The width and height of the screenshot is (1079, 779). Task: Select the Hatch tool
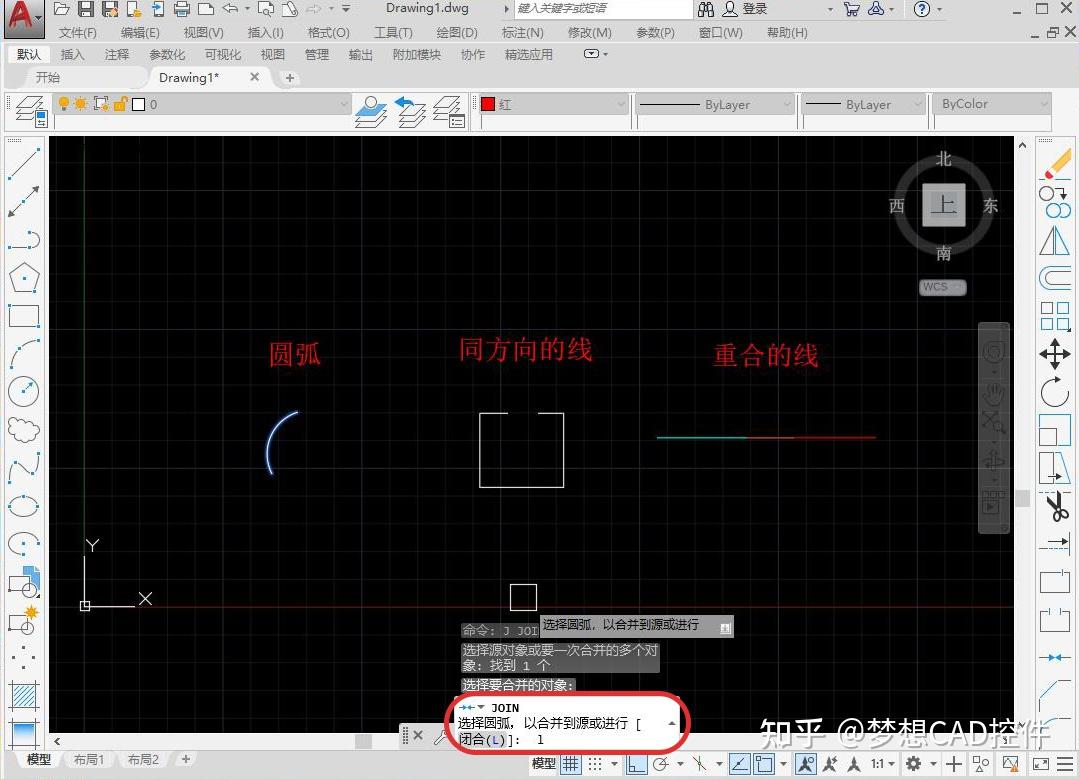[x=23, y=696]
